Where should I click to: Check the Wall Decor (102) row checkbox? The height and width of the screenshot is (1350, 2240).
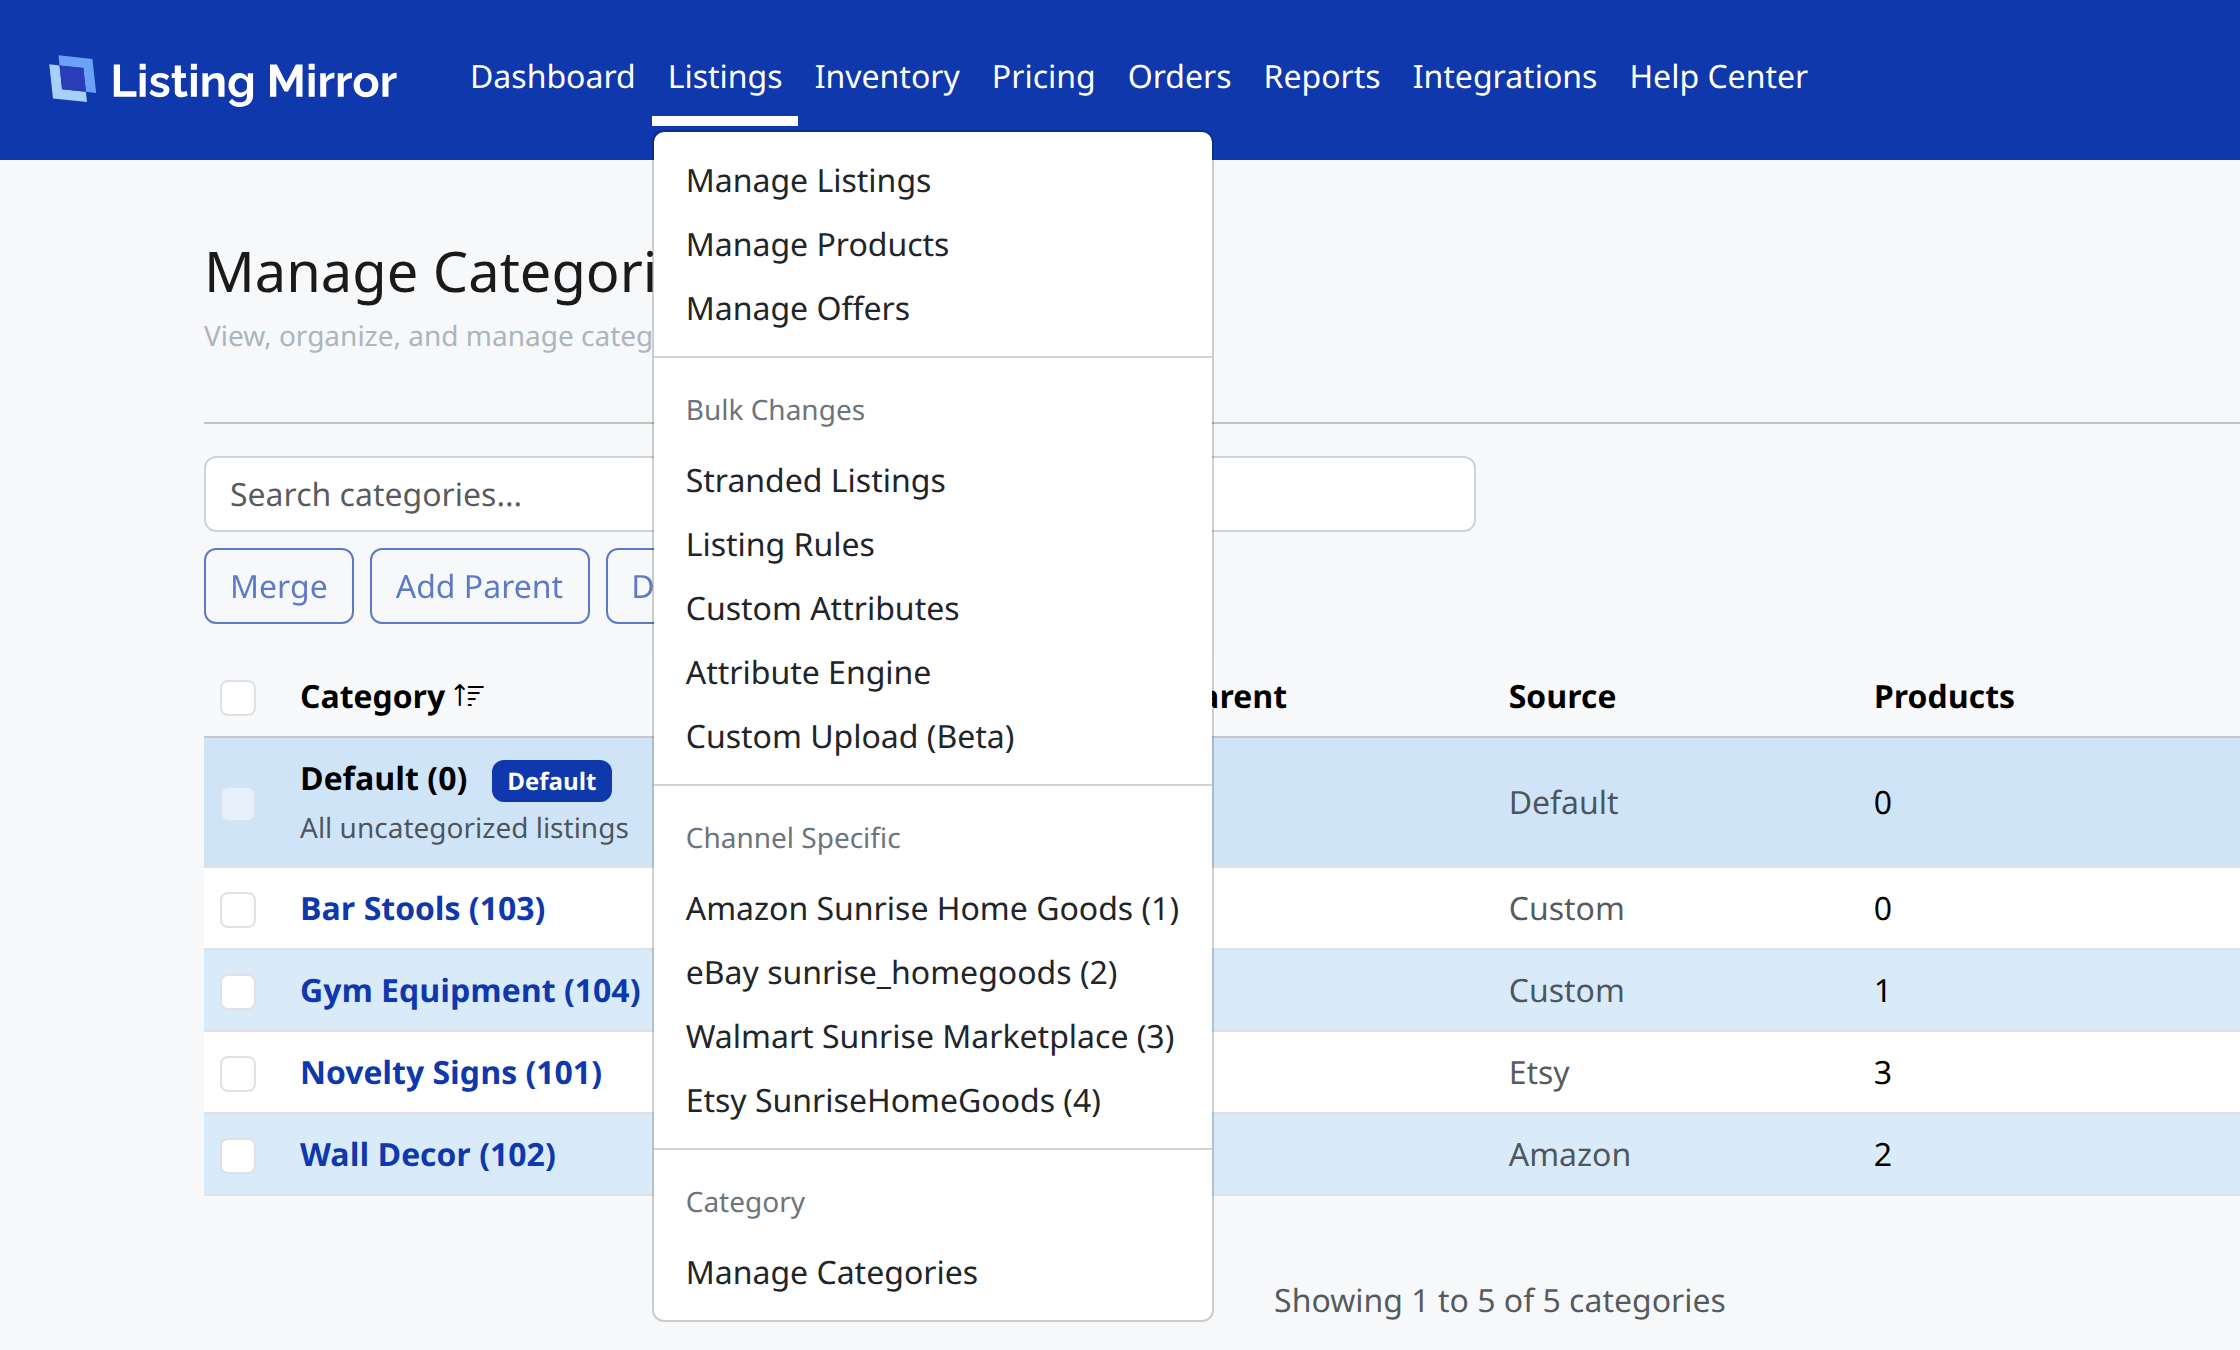coord(238,1155)
